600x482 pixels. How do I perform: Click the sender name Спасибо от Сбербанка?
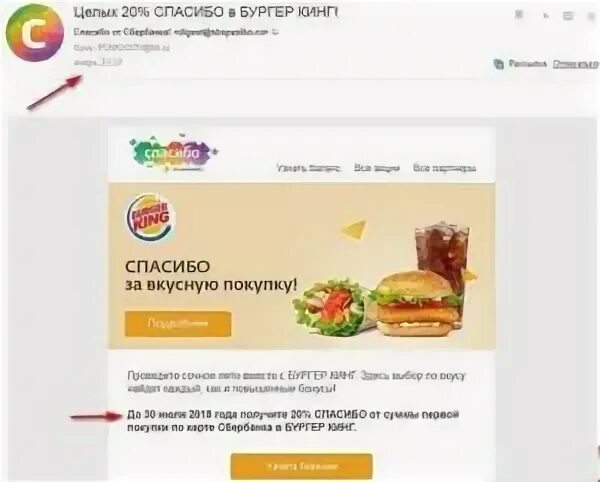(x=121, y=32)
